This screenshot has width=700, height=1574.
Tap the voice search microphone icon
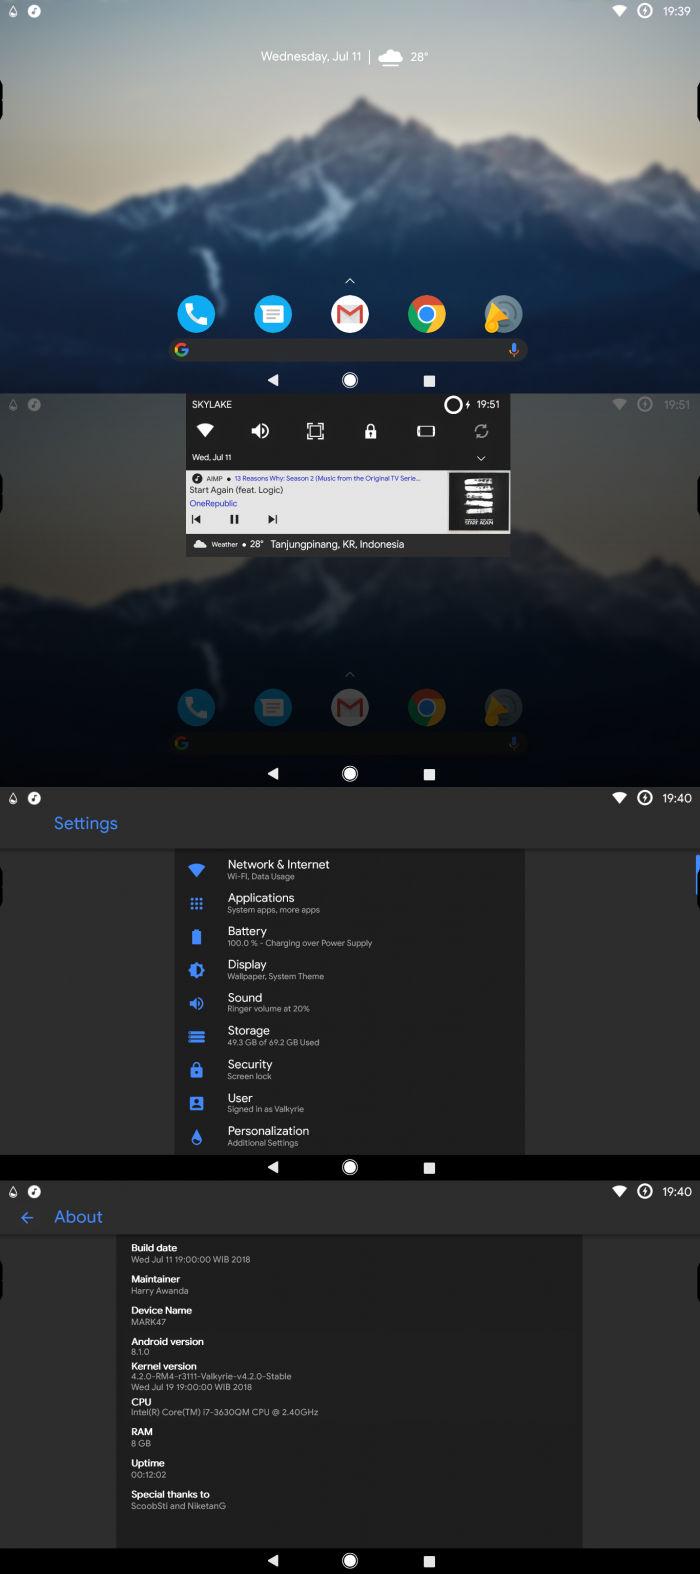pyautogui.click(x=513, y=349)
